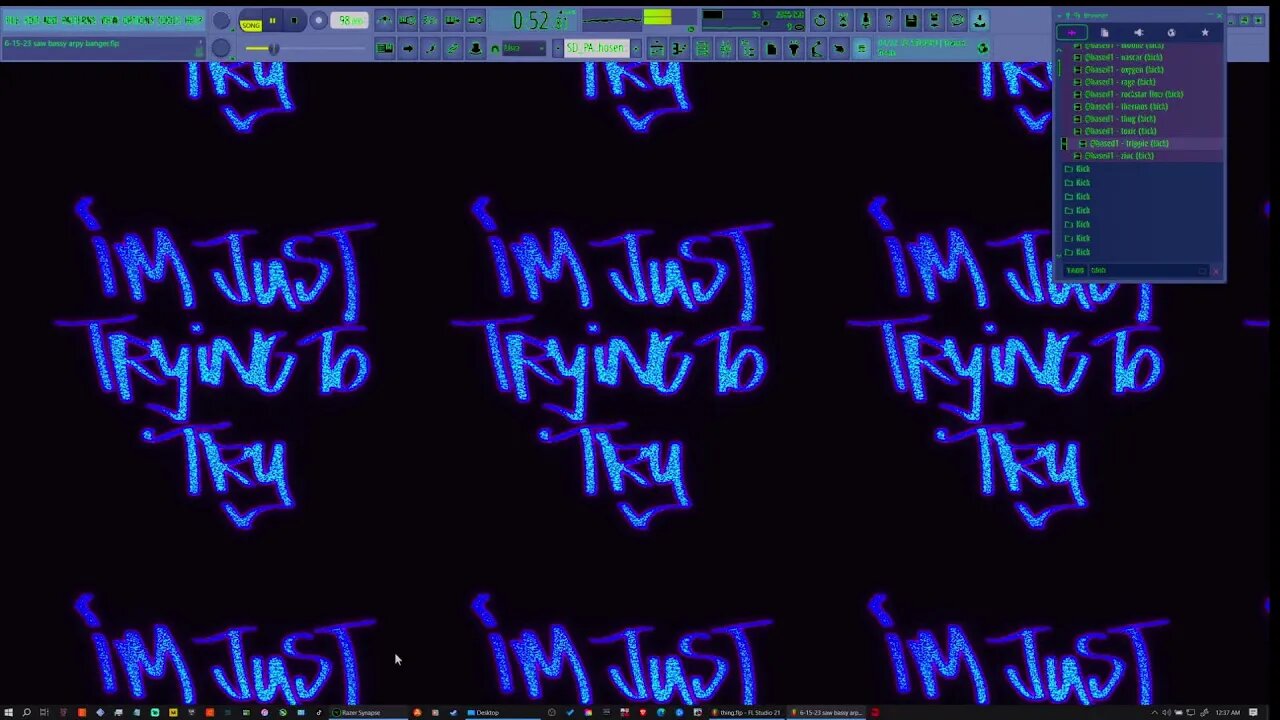Toggle the auto-scroll arrow icon
The image size is (1280, 720).
(407, 48)
